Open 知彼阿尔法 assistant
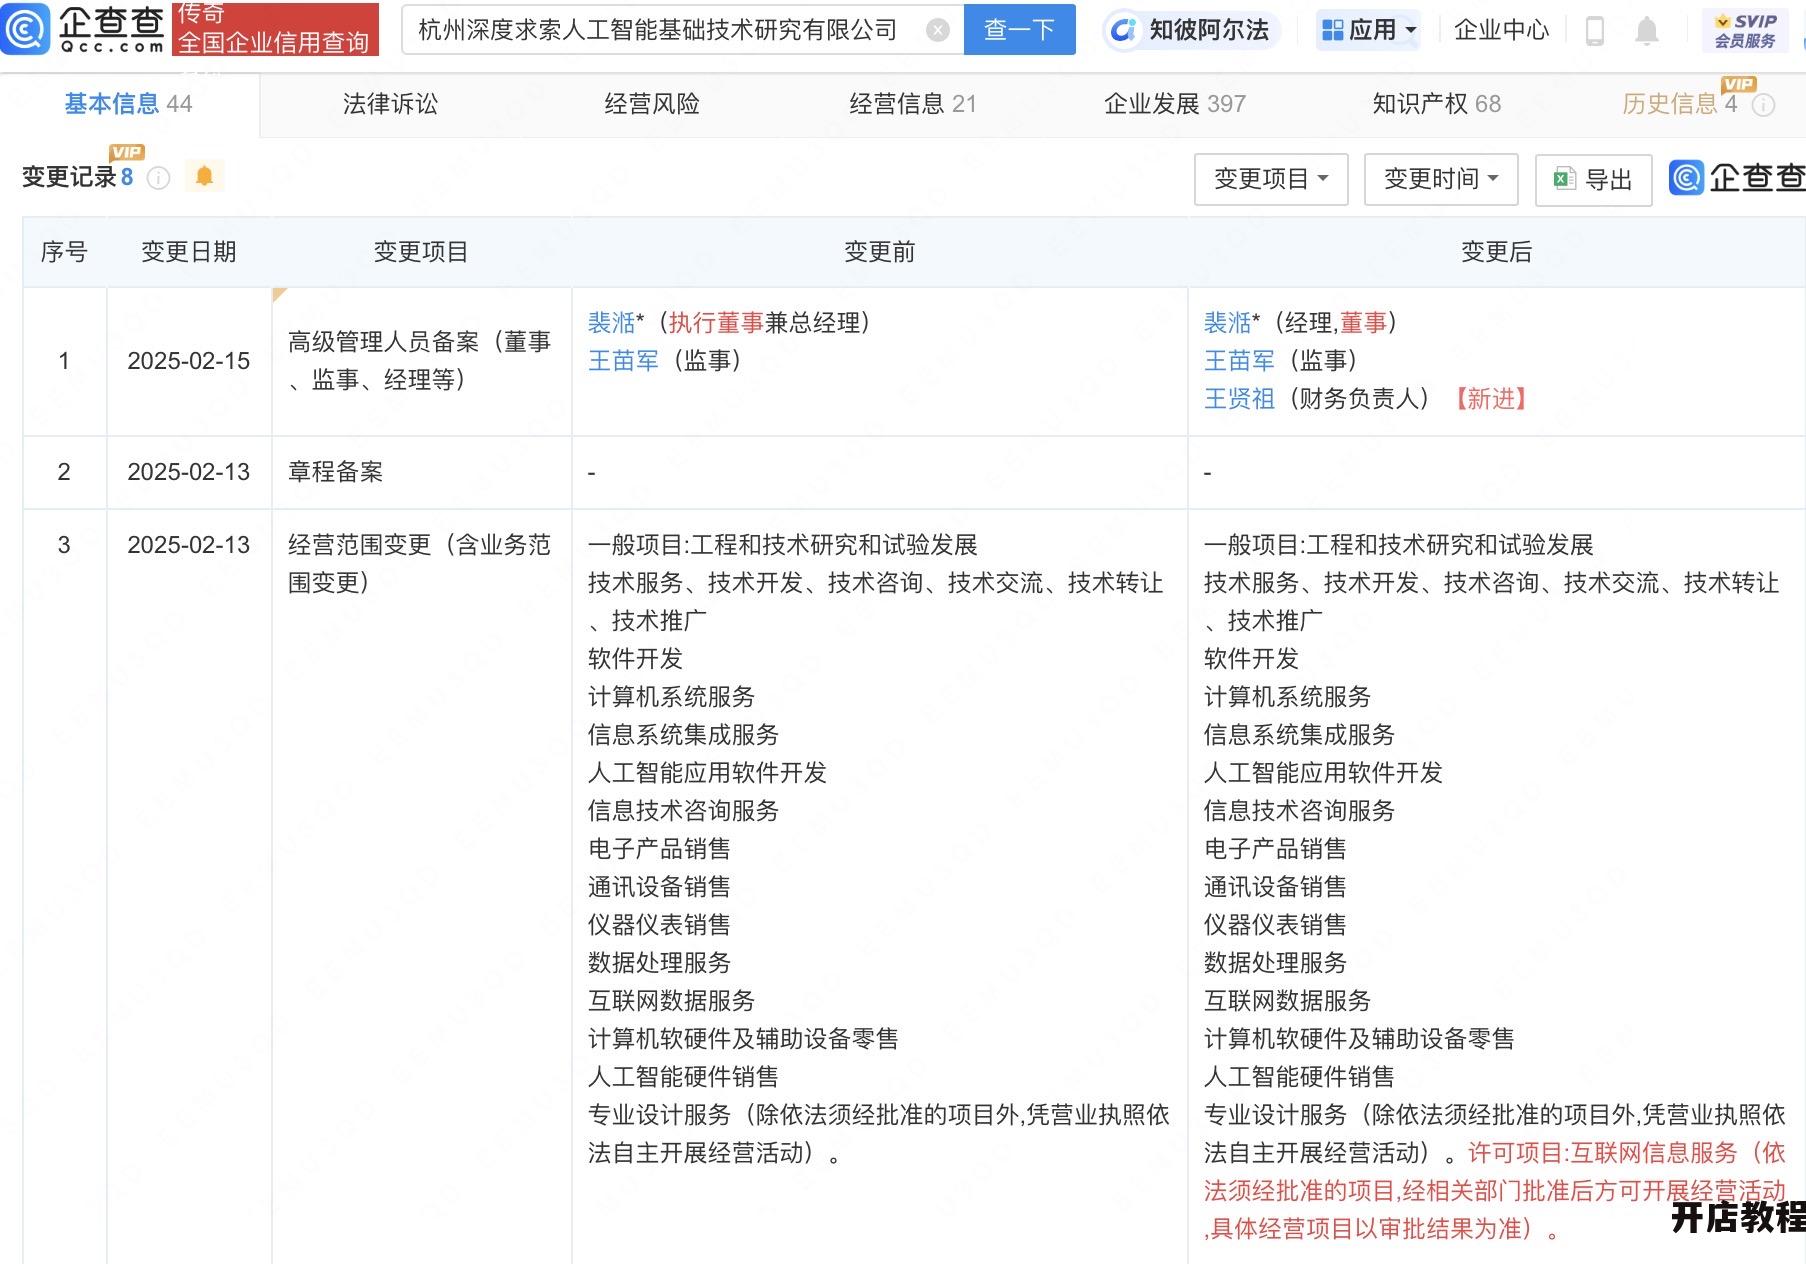The width and height of the screenshot is (1806, 1264). [1191, 30]
